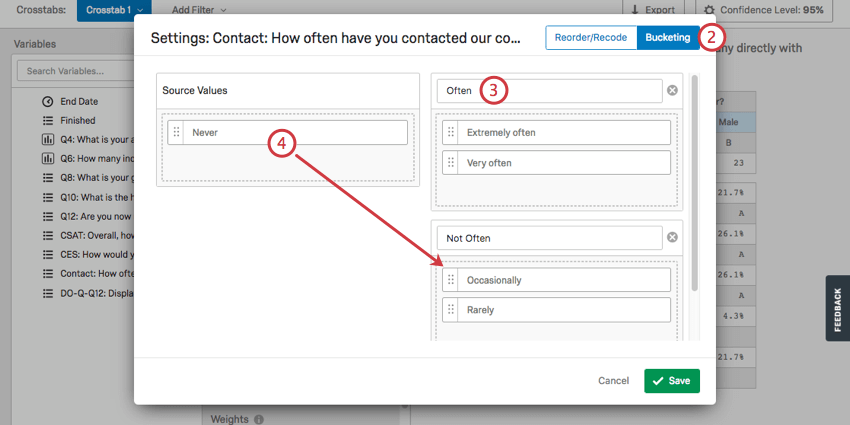Click drag handle beside Occasionally
Viewport: 850px width, 425px height.
[x=450, y=280]
